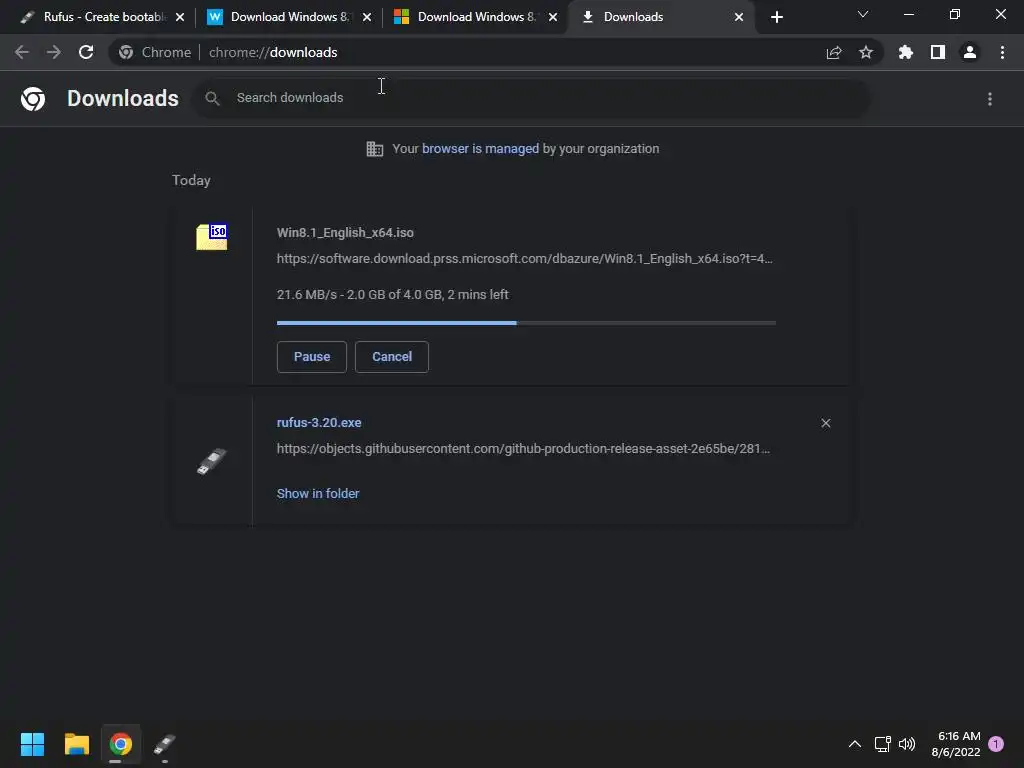1024x768 pixels.
Task: Click the download speed status text
Action: pos(392,295)
